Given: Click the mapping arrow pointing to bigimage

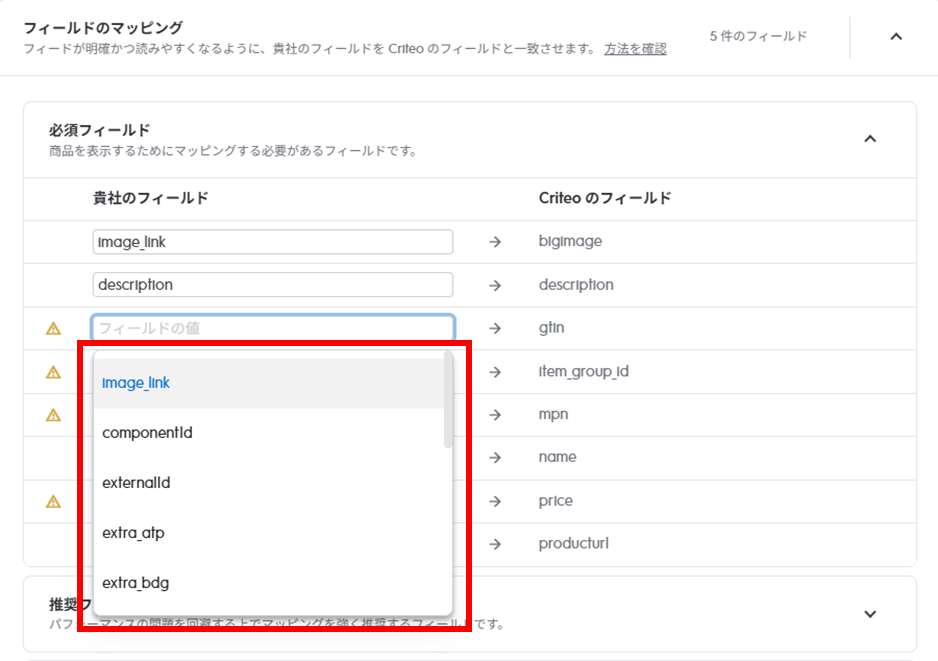Looking at the screenshot, I should (x=495, y=242).
